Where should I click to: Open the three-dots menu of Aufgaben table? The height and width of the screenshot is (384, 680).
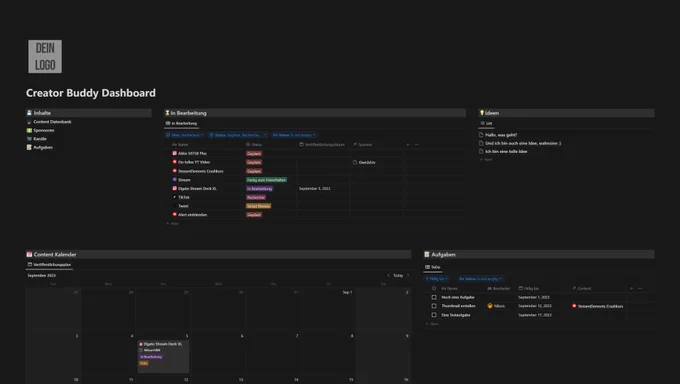click(x=640, y=289)
